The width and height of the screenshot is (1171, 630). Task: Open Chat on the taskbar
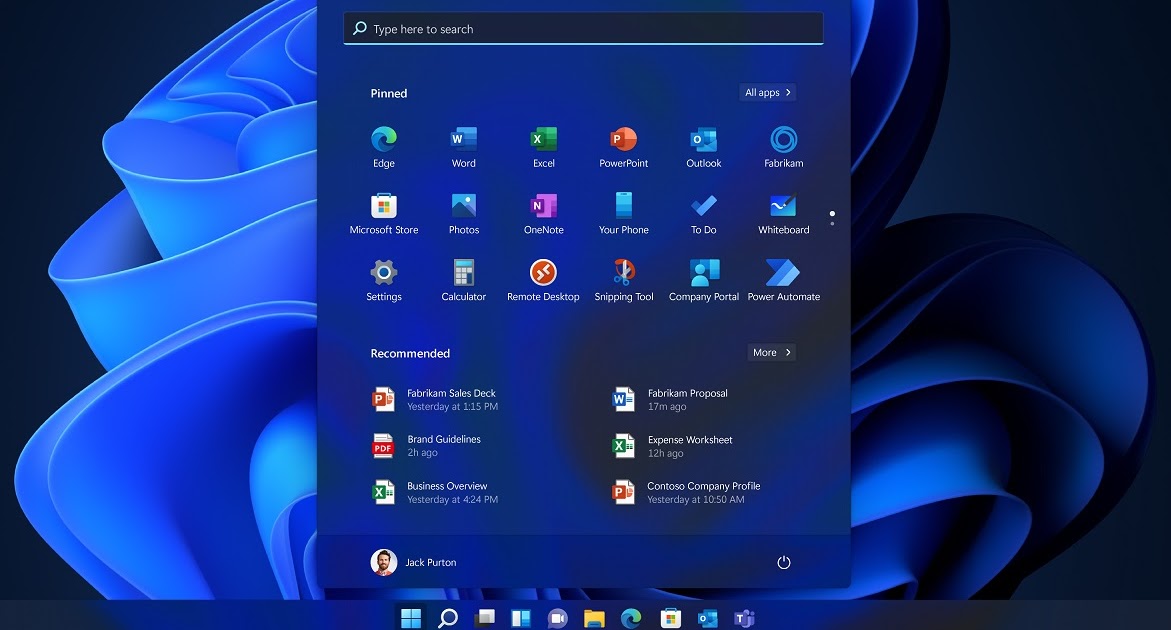coord(557,618)
